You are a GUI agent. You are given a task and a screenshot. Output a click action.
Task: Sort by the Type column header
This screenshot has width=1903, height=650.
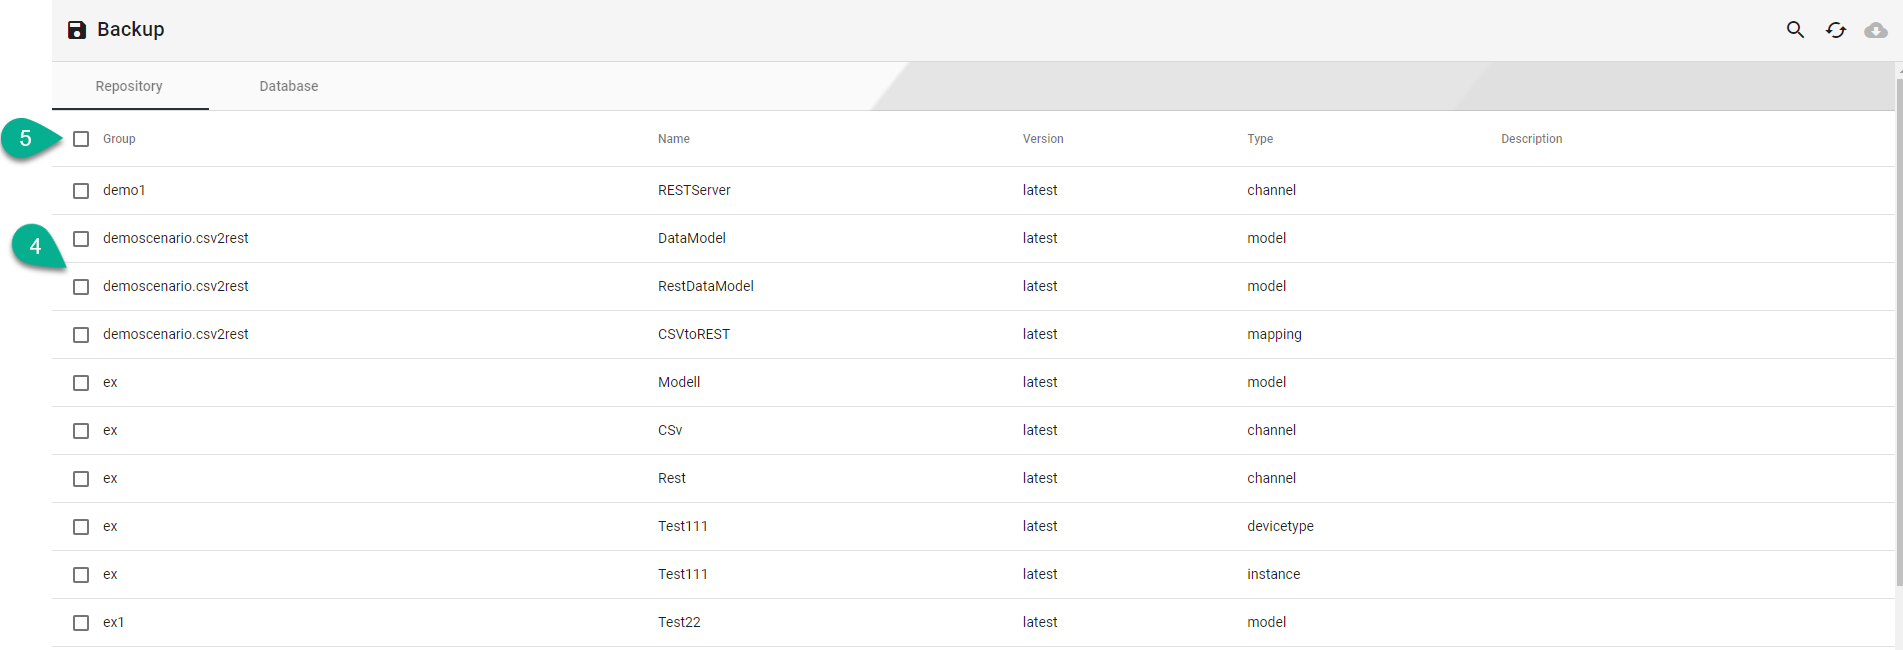[x=1260, y=139]
